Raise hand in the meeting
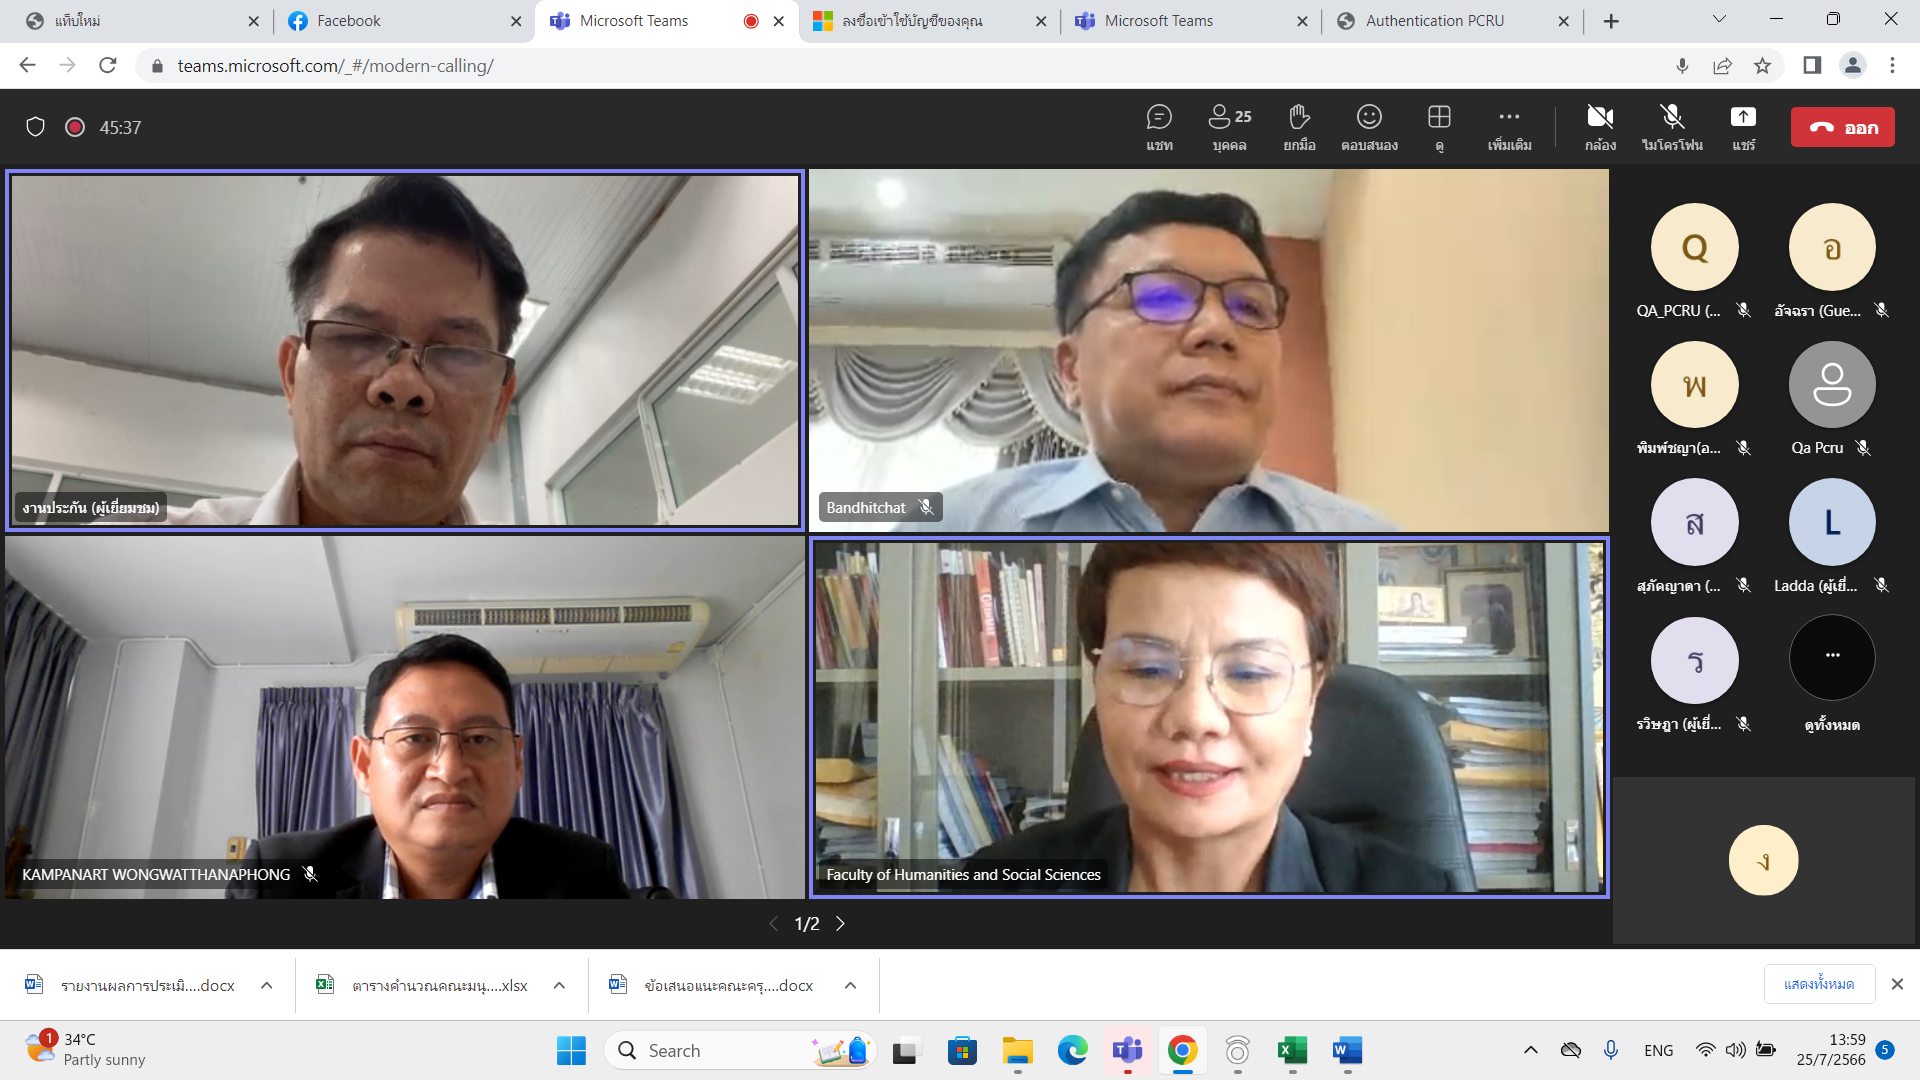1920x1080 pixels. coord(1298,127)
